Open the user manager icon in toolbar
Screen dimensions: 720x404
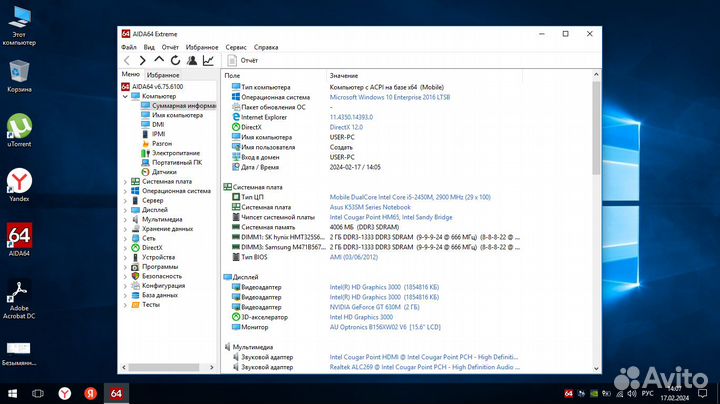pos(192,60)
